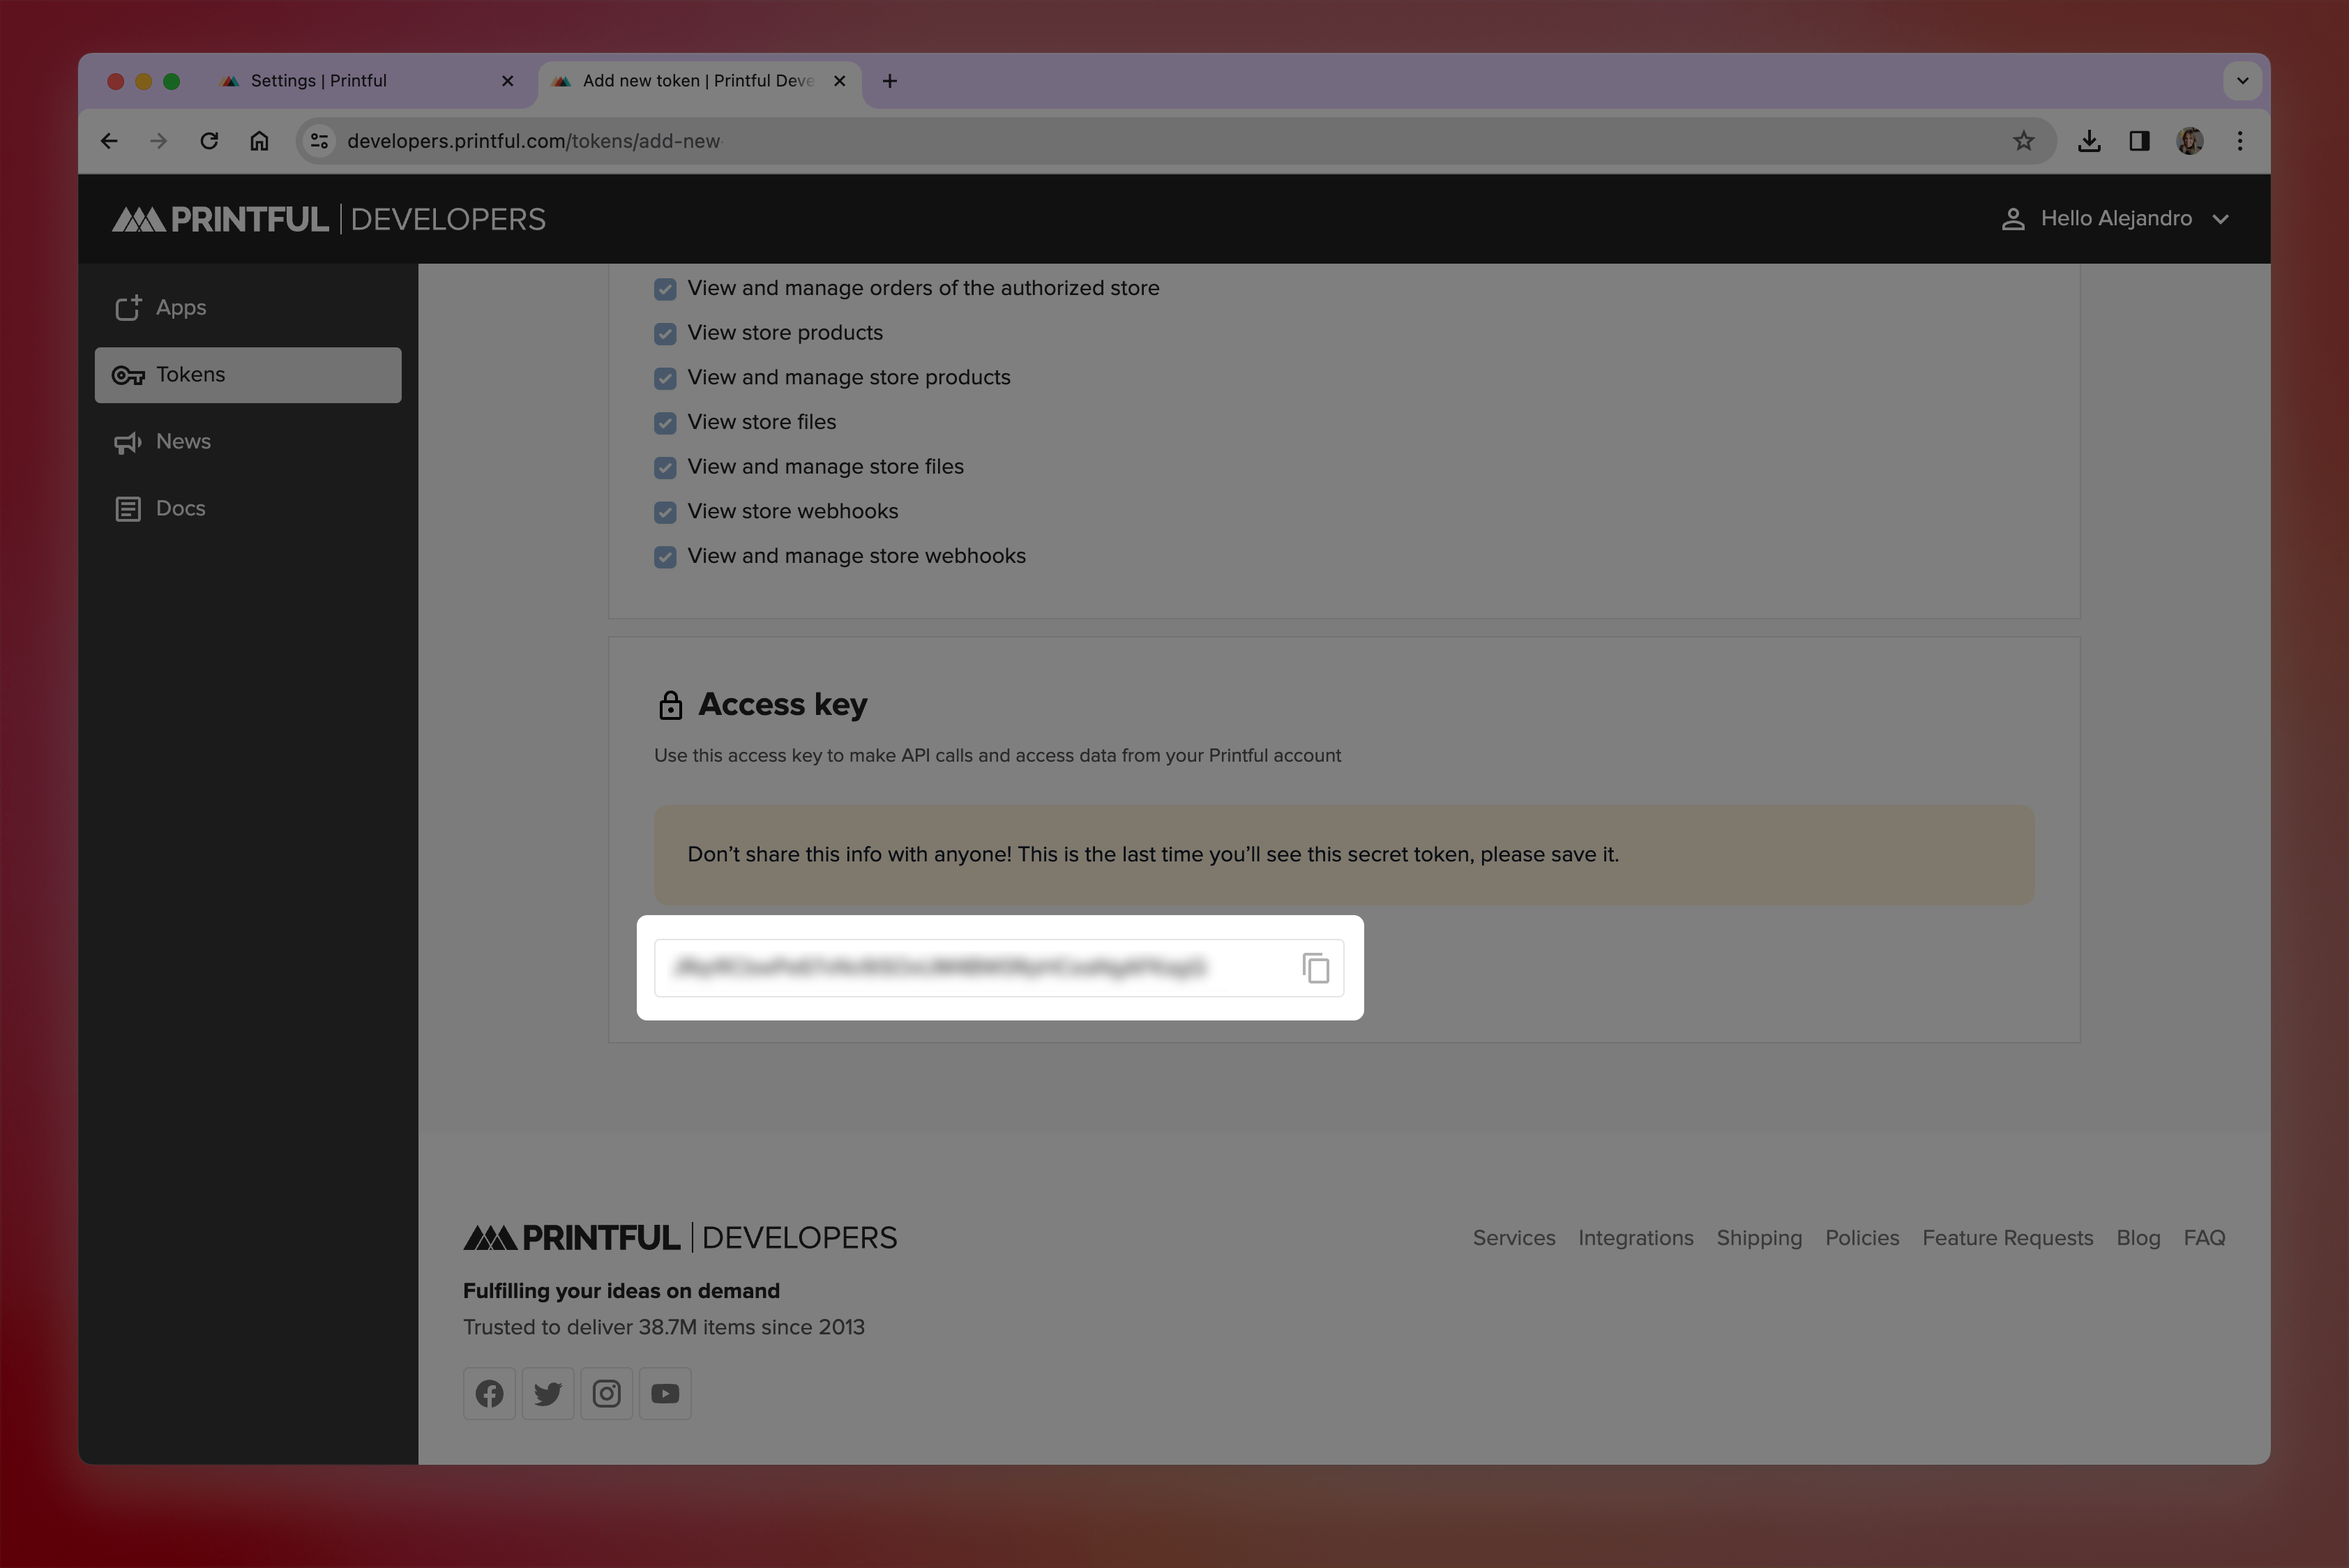Go to the Apps sidebar section
Image resolution: width=2349 pixels, height=1568 pixels.
tap(180, 307)
